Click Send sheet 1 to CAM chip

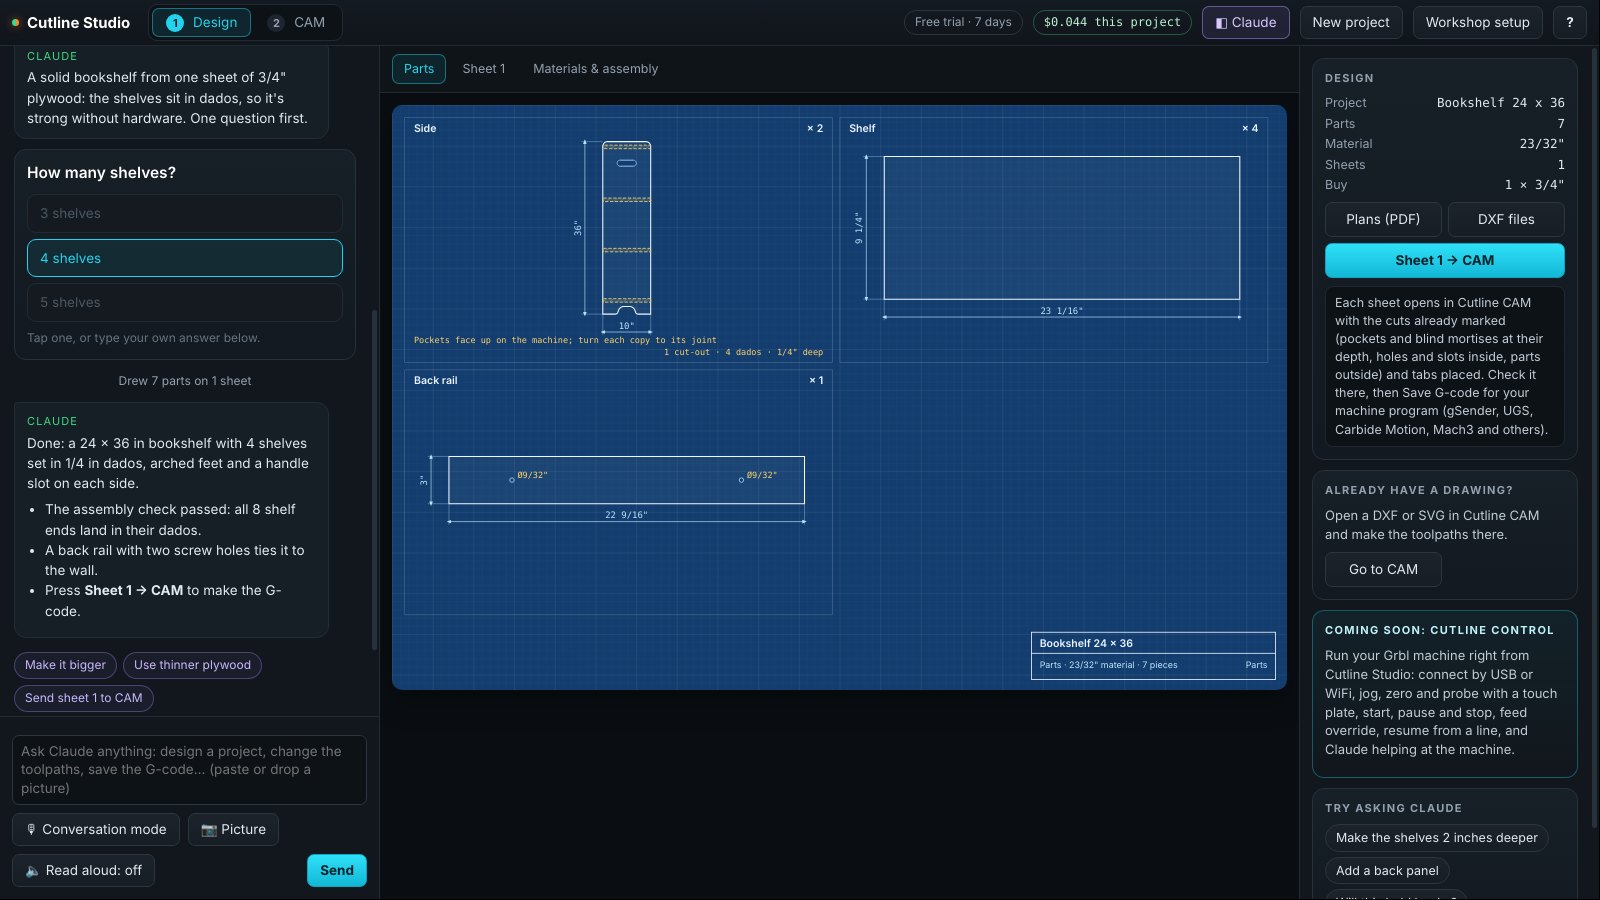[x=84, y=698]
